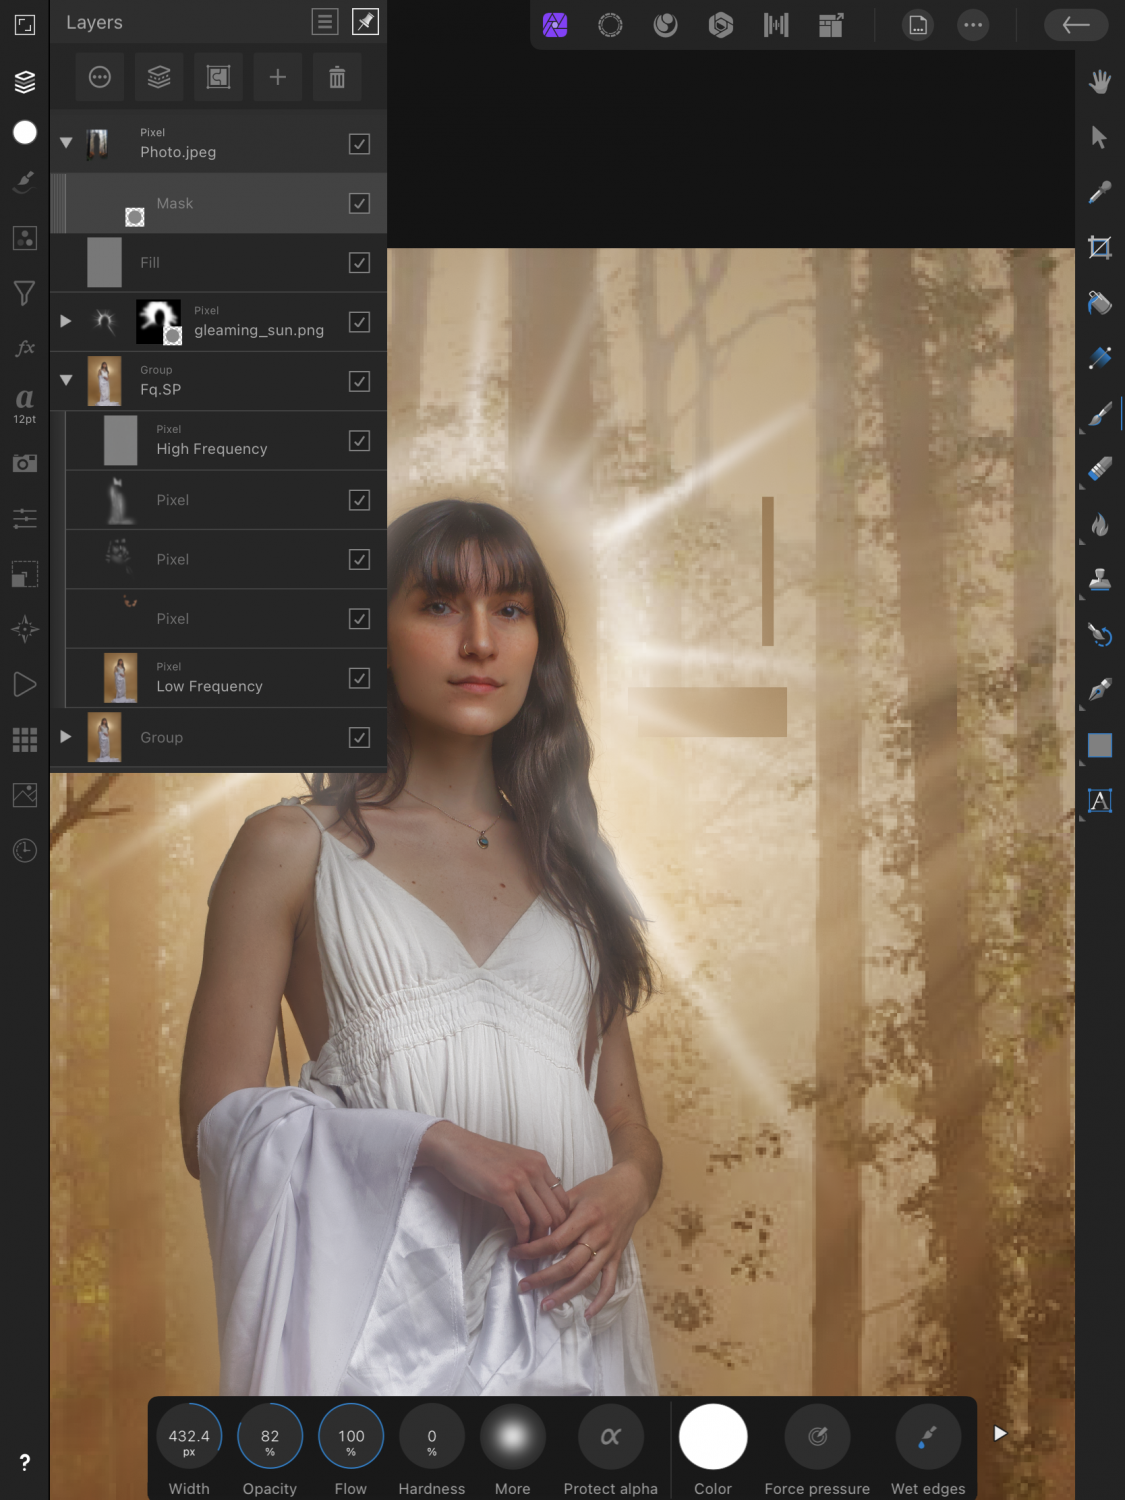1125x1500 pixels.
Task: Pin the Layers panel
Action: click(366, 22)
